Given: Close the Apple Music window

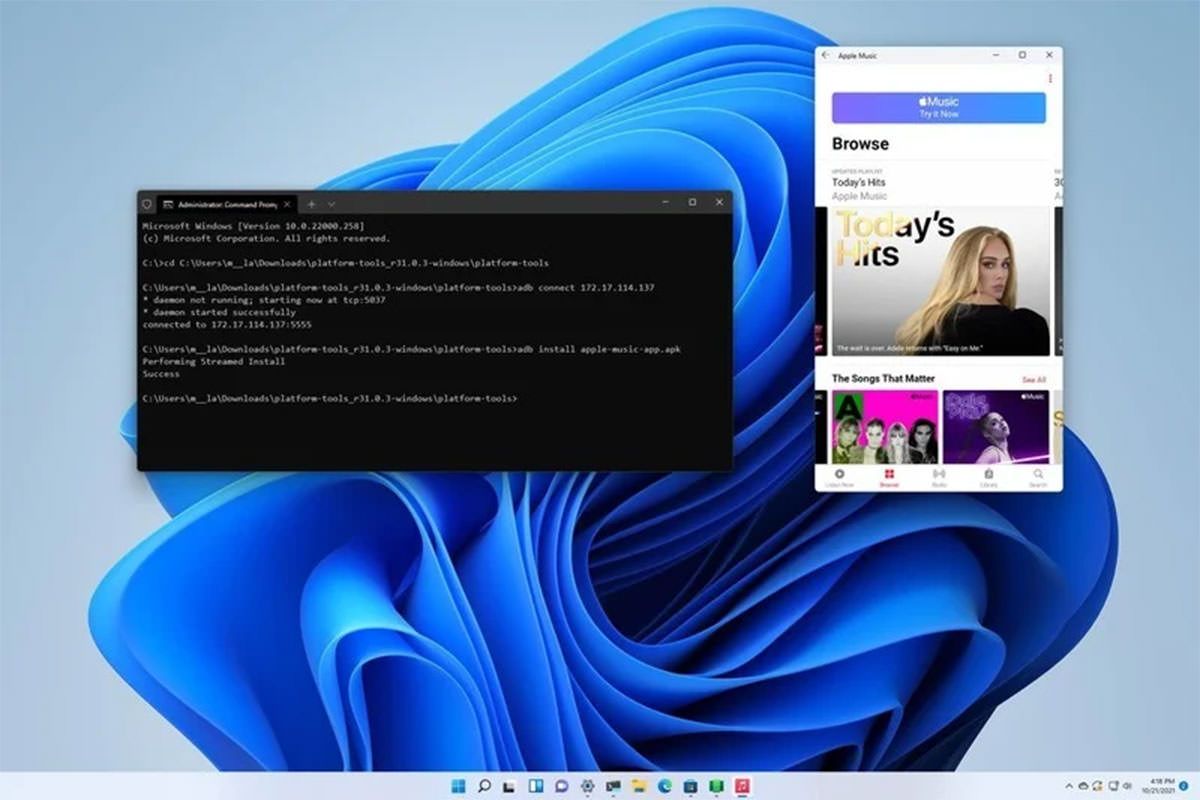Looking at the screenshot, I should point(1049,55).
